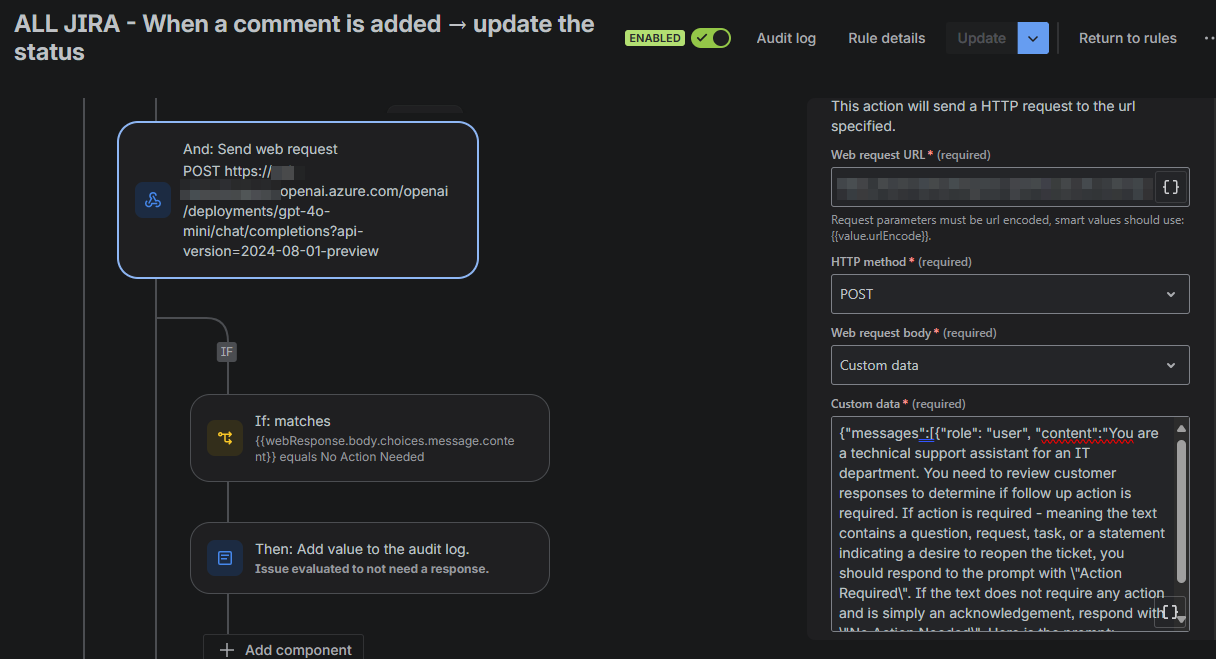The width and height of the screenshot is (1216, 659).
Task: Select the IF branch icon on the canvas
Action: point(227,351)
